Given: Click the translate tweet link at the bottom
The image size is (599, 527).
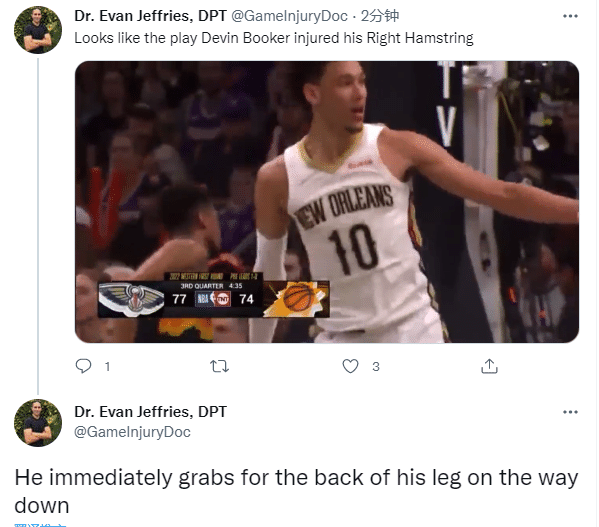Looking at the screenshot, I should pos(40,525).
